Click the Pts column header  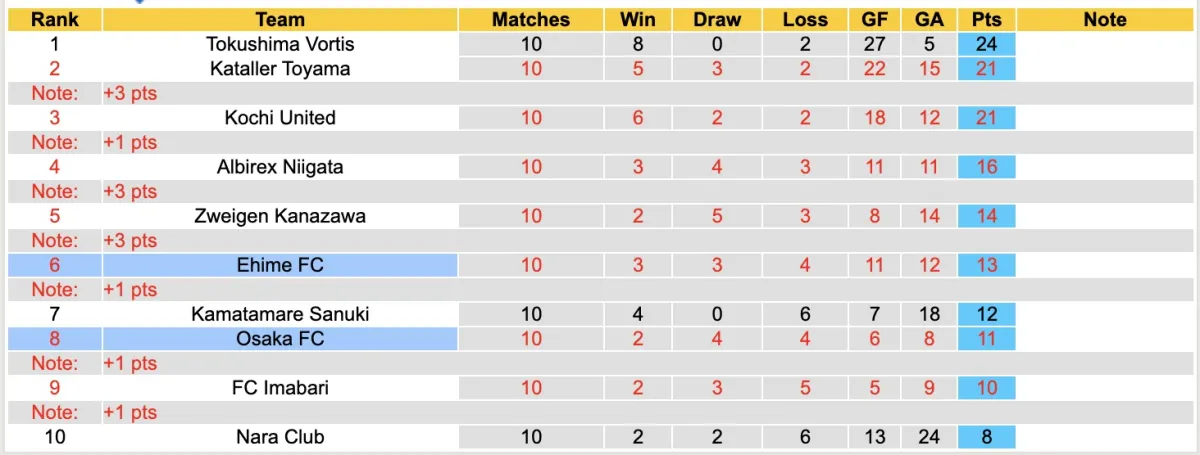[x=986, y=19]
